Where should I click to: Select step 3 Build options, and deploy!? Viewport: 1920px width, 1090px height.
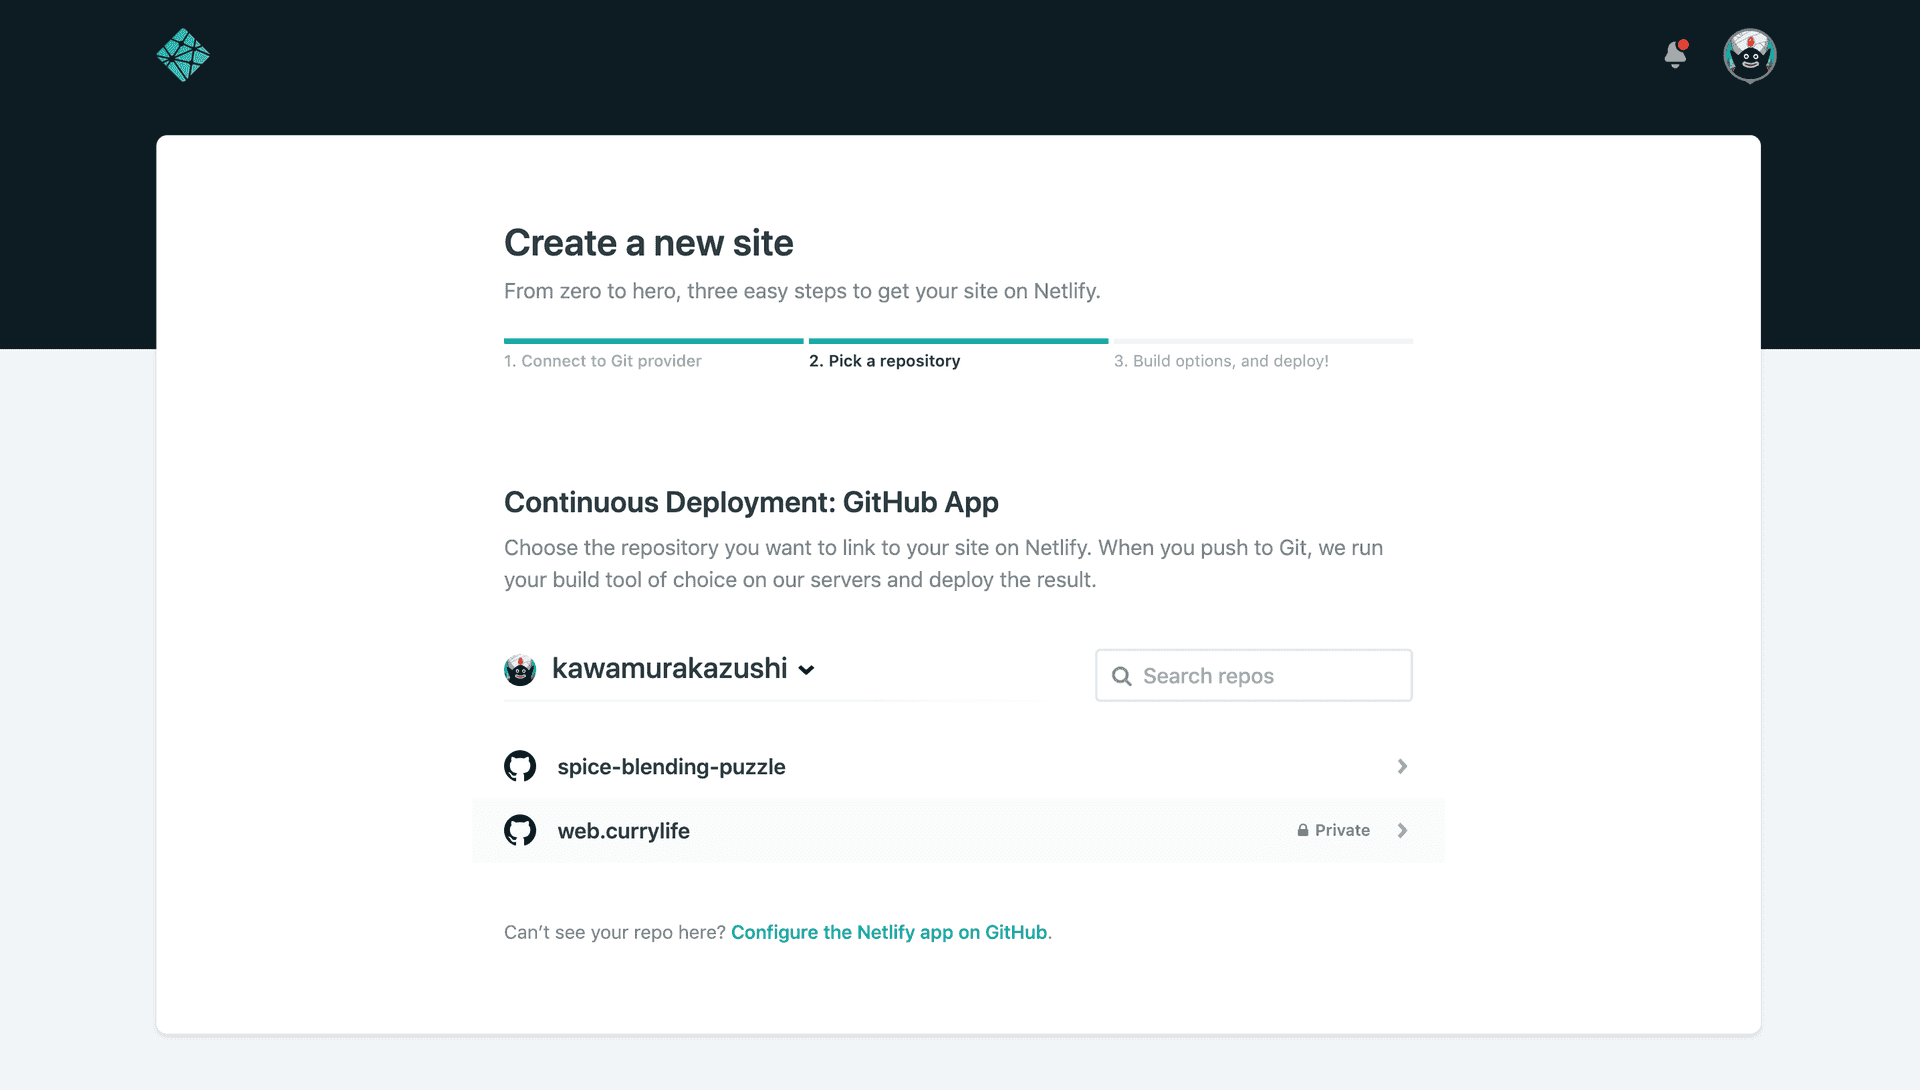tap(1221, 361)
